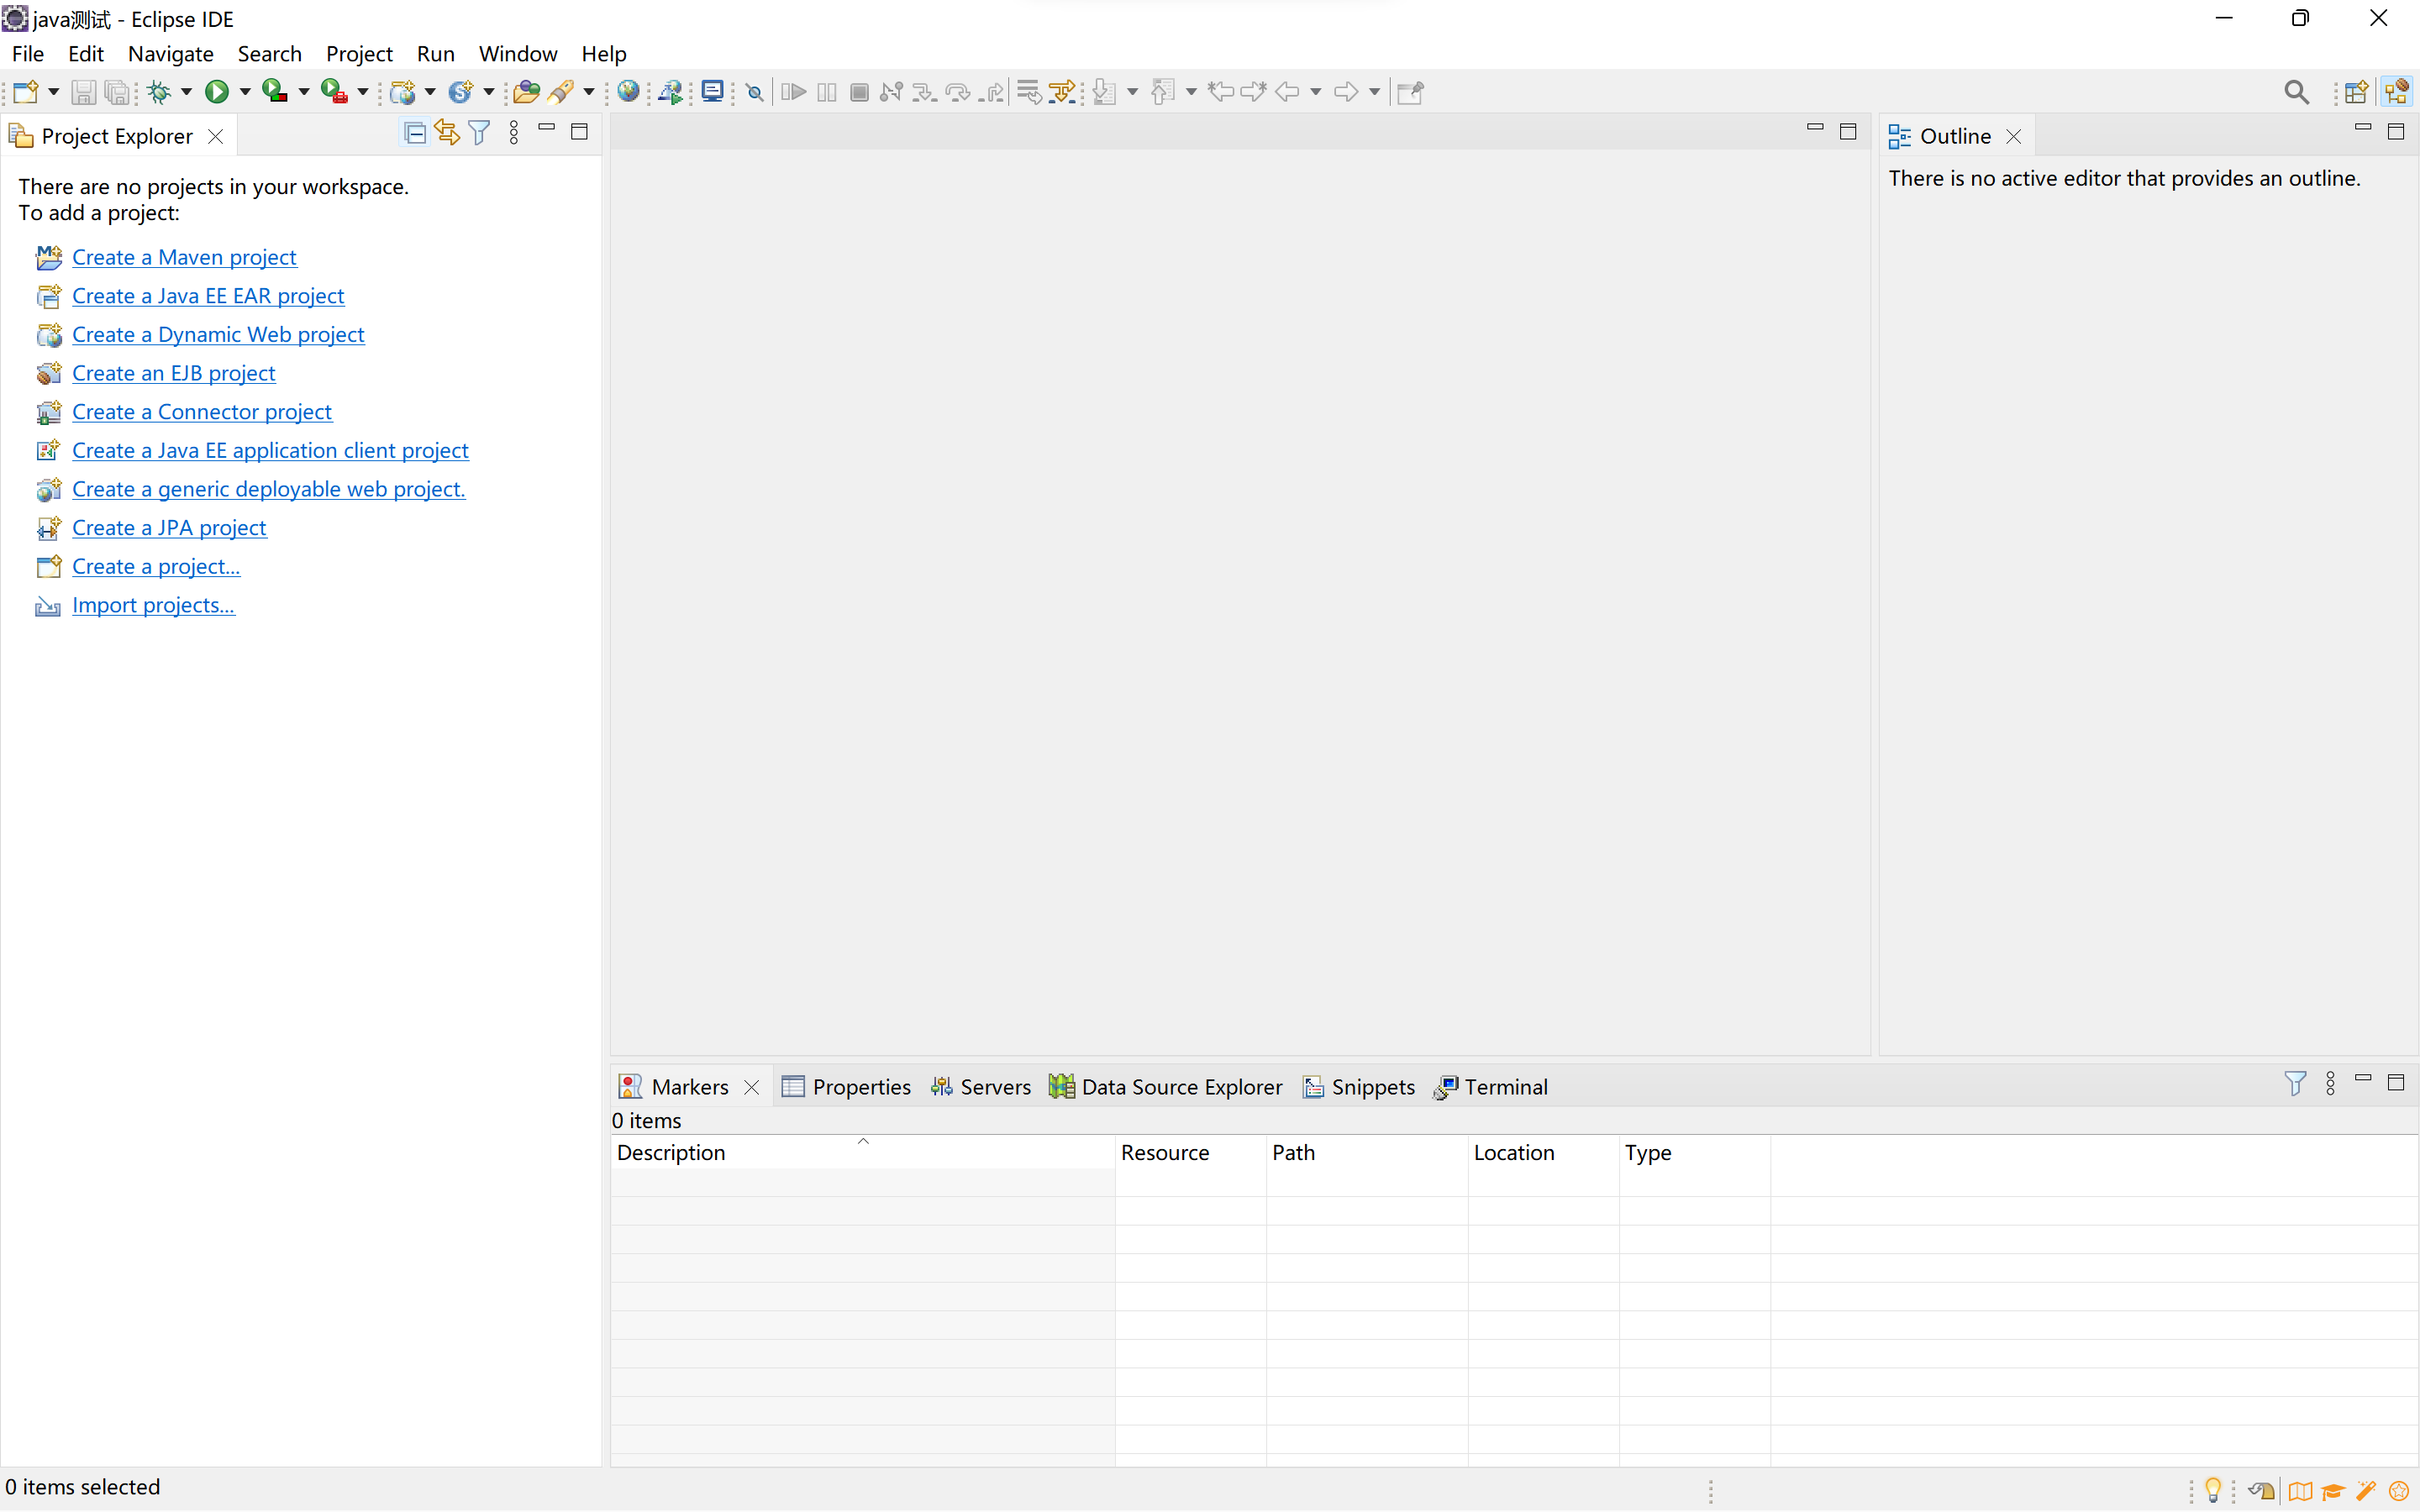This screenshot has height=1512, width=2420.
Task: Click the Debug bug icon in toolbar
Action: pyautogui.click(x=158, y=92)
